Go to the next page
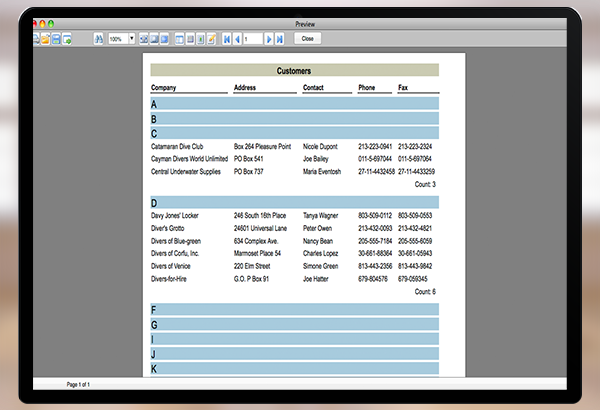Image resolution: width=600 pixels, height=410 pixels. click(x=269, y=38)
